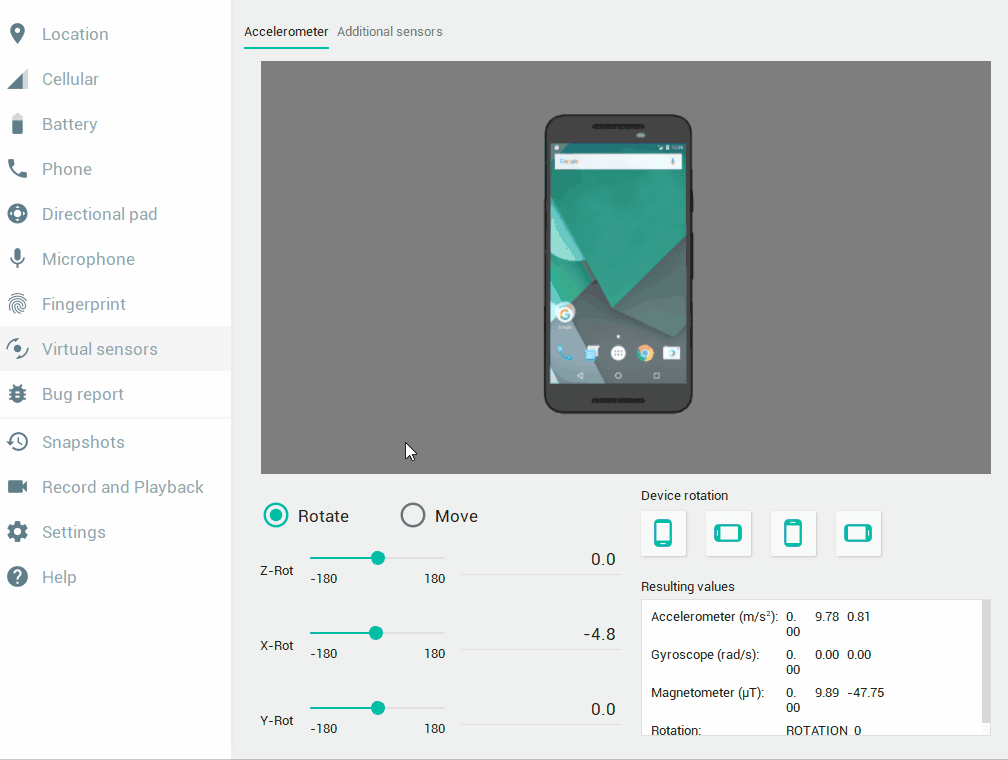Select the Fingerprint sidebar item
Image resolution: width=1008 pixels, height=760 pixels.
[83, 304]
